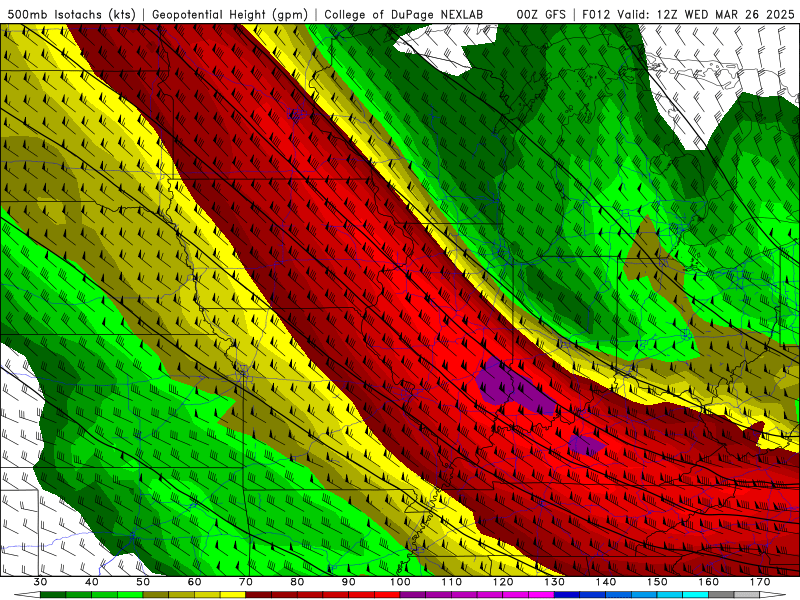Click the '160' value on the color scale
800x600 pixels.
click(709, 582)
